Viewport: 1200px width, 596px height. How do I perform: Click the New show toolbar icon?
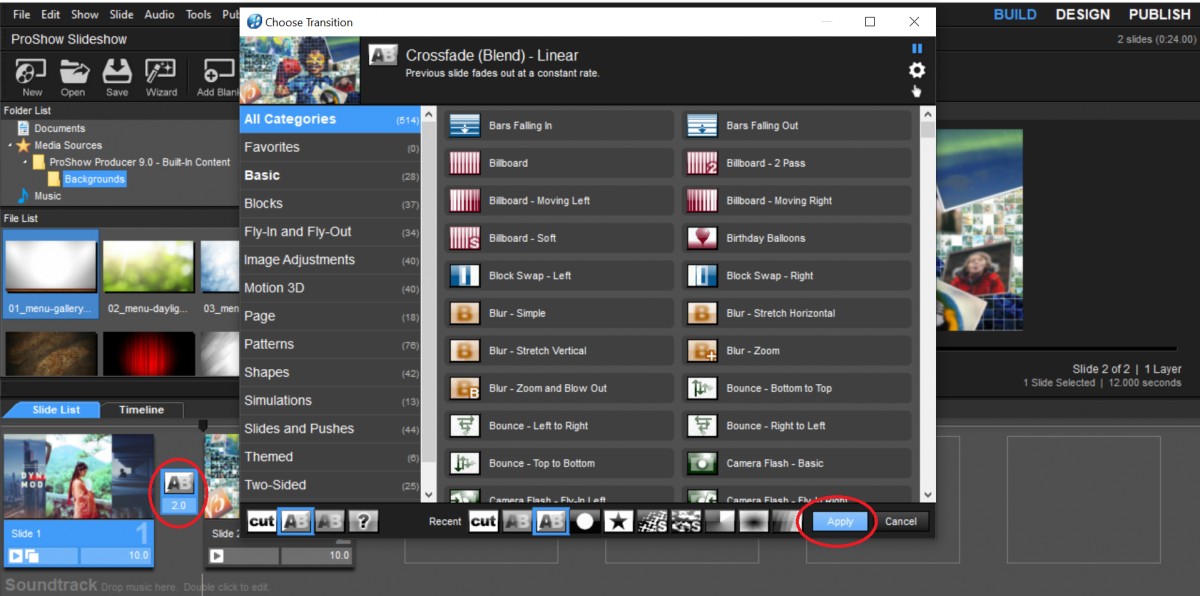click(32, 77)
